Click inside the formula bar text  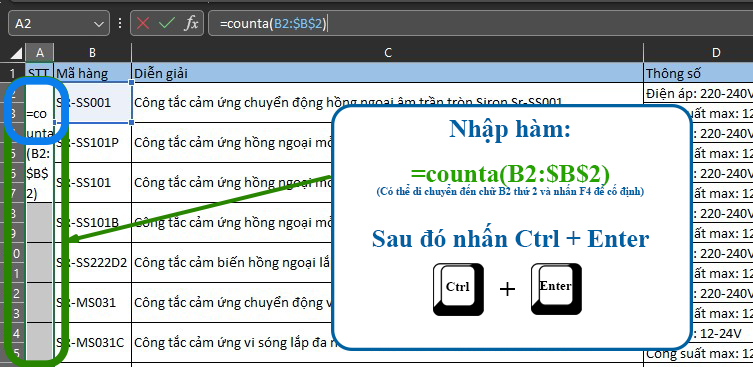[273, 24]
